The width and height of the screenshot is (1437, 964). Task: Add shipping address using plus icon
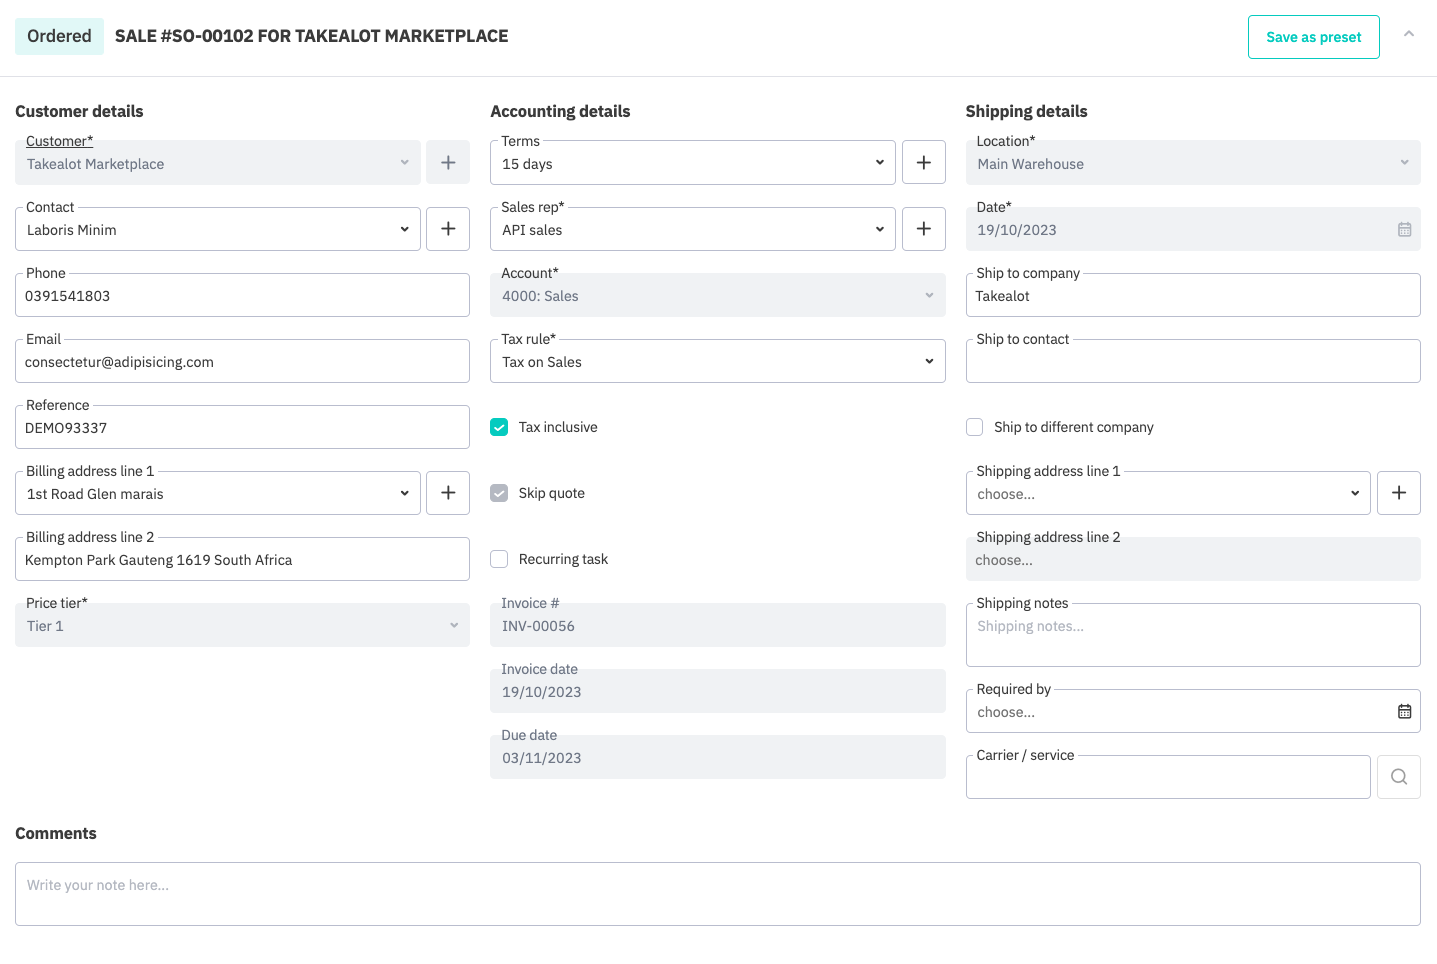click(x=1398, y=493)
